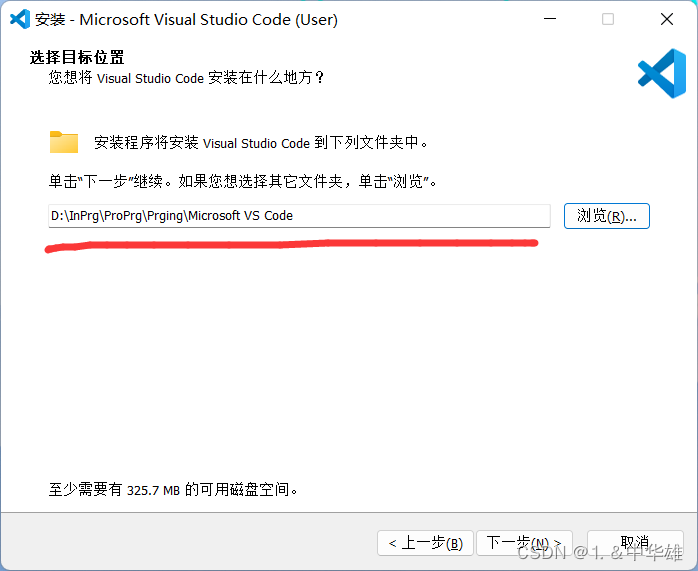Click the window title 安装 - Microsoft Visual Studio Code (User)

pos(186,20)
